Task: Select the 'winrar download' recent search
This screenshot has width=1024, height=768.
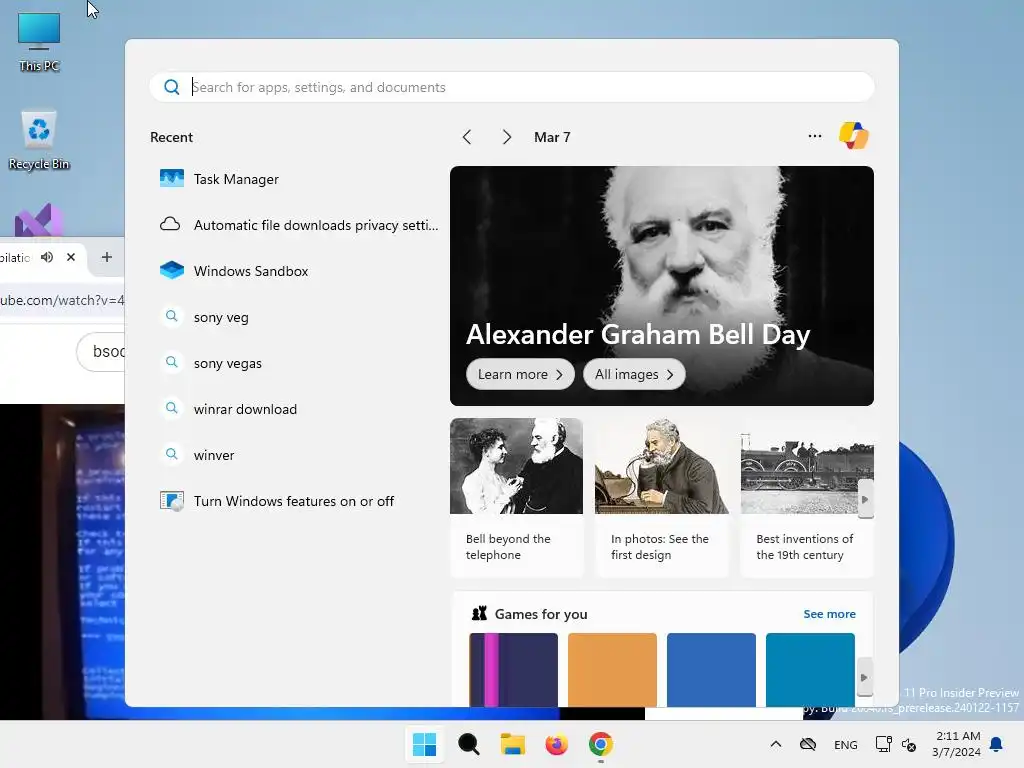Action: 295,409
